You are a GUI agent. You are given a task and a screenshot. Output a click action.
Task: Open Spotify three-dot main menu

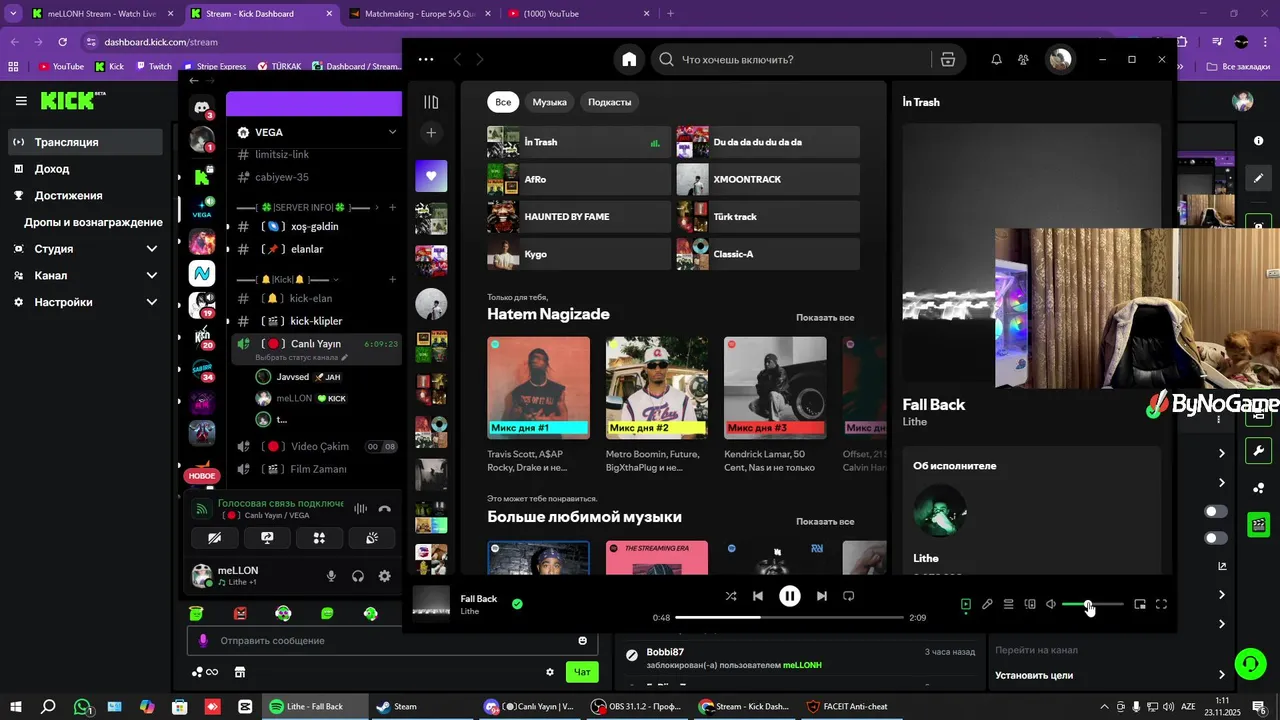[426, 59]
